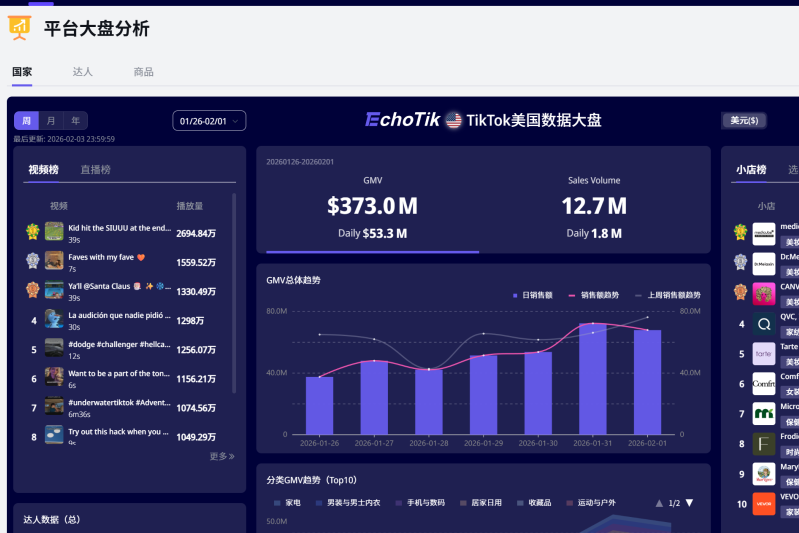Click the 2026-02-01 bar in GMV chart
This screenshot has height=533, width=799.
click(x=647, y=382)
